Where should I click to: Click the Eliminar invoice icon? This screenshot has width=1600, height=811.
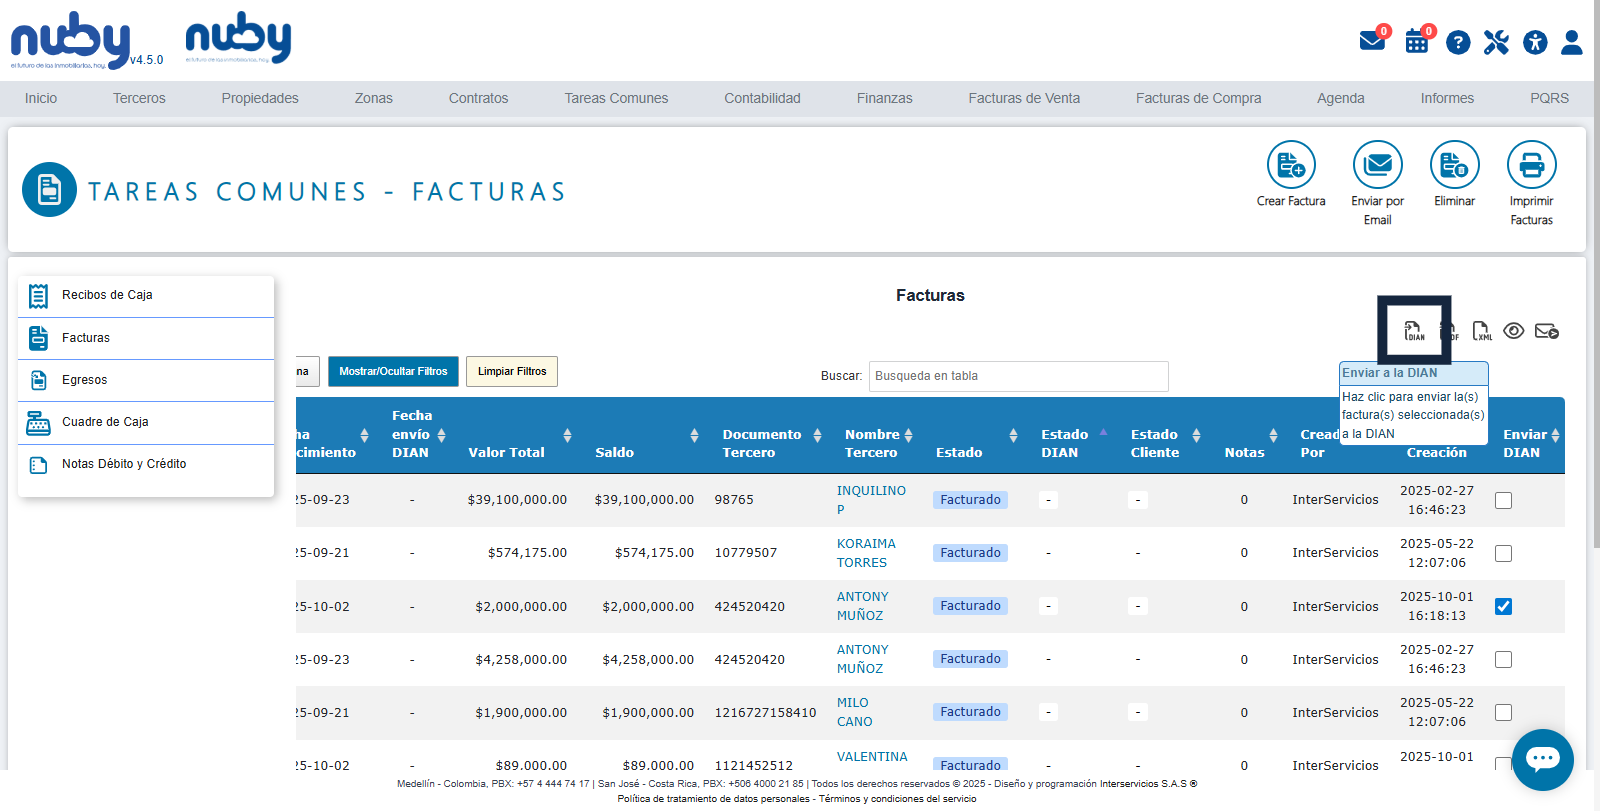(x=1454, y=166)
